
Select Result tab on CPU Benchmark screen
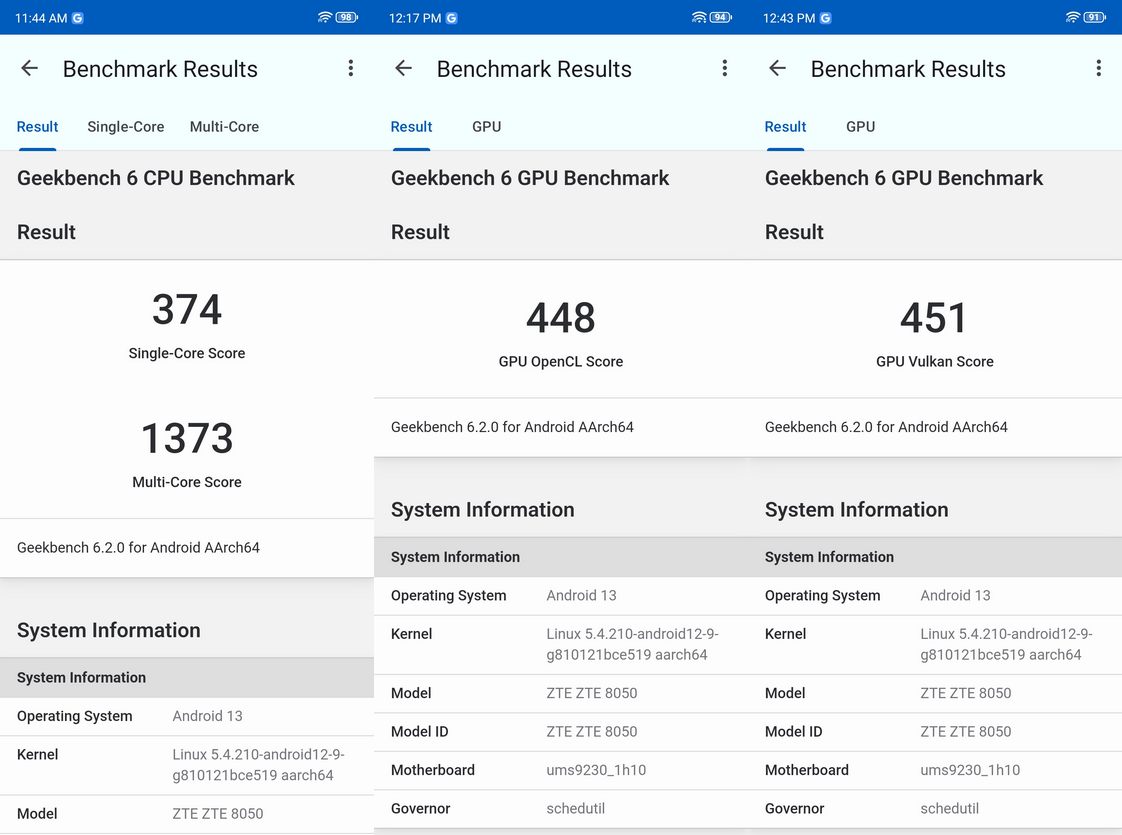(x=37, y=127)
